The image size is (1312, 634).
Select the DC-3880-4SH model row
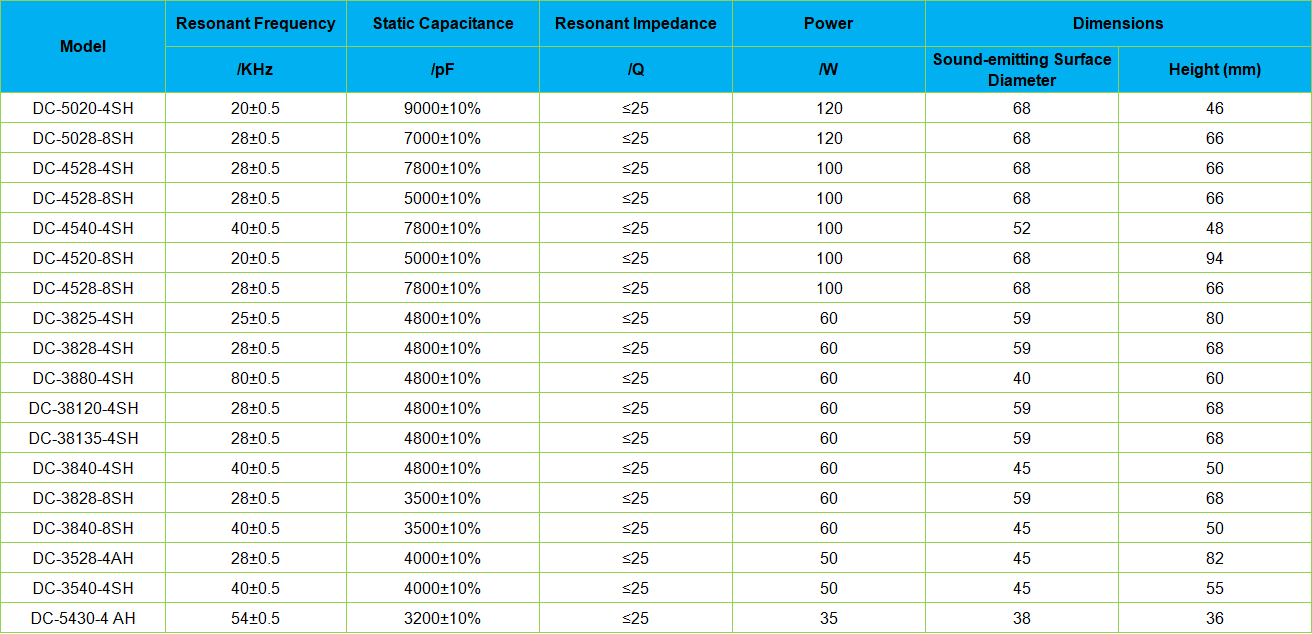coord(83,378)
